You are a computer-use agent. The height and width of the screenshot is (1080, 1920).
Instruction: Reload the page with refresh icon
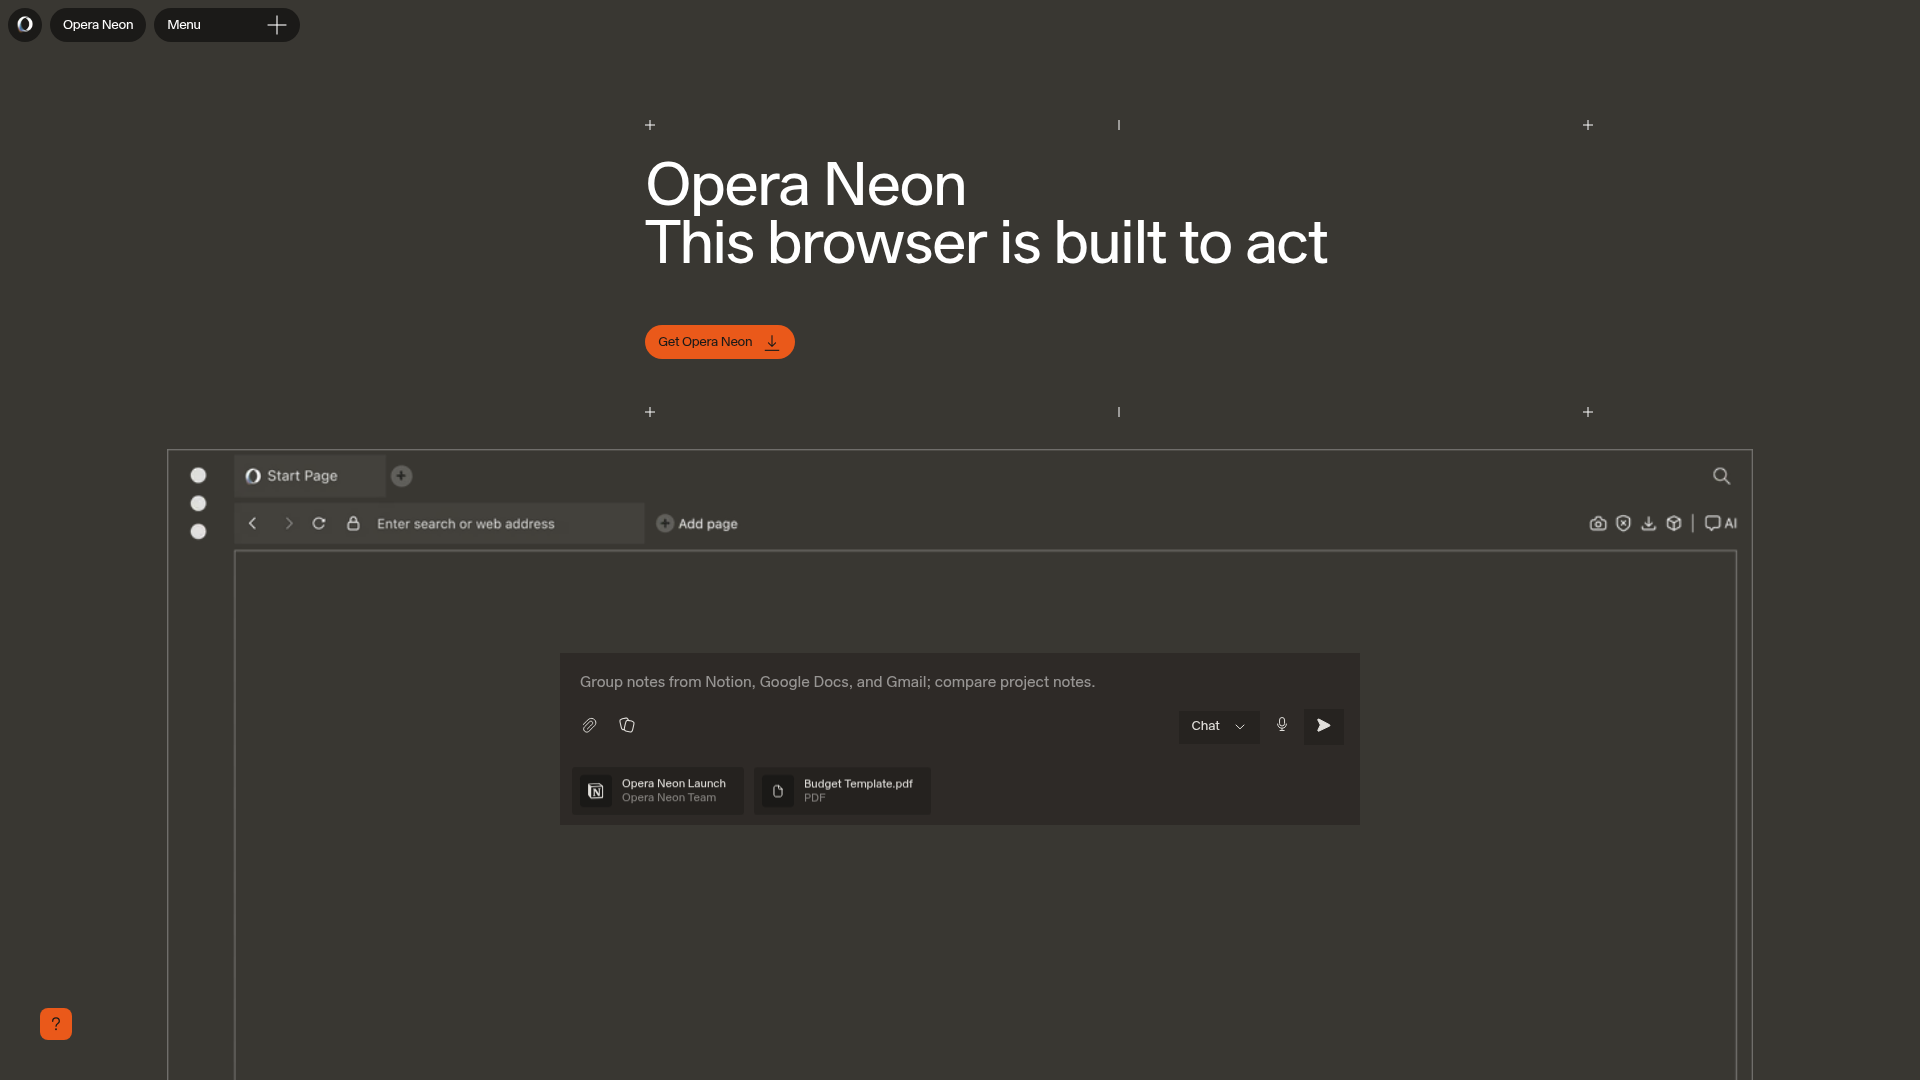coord(319,523)
